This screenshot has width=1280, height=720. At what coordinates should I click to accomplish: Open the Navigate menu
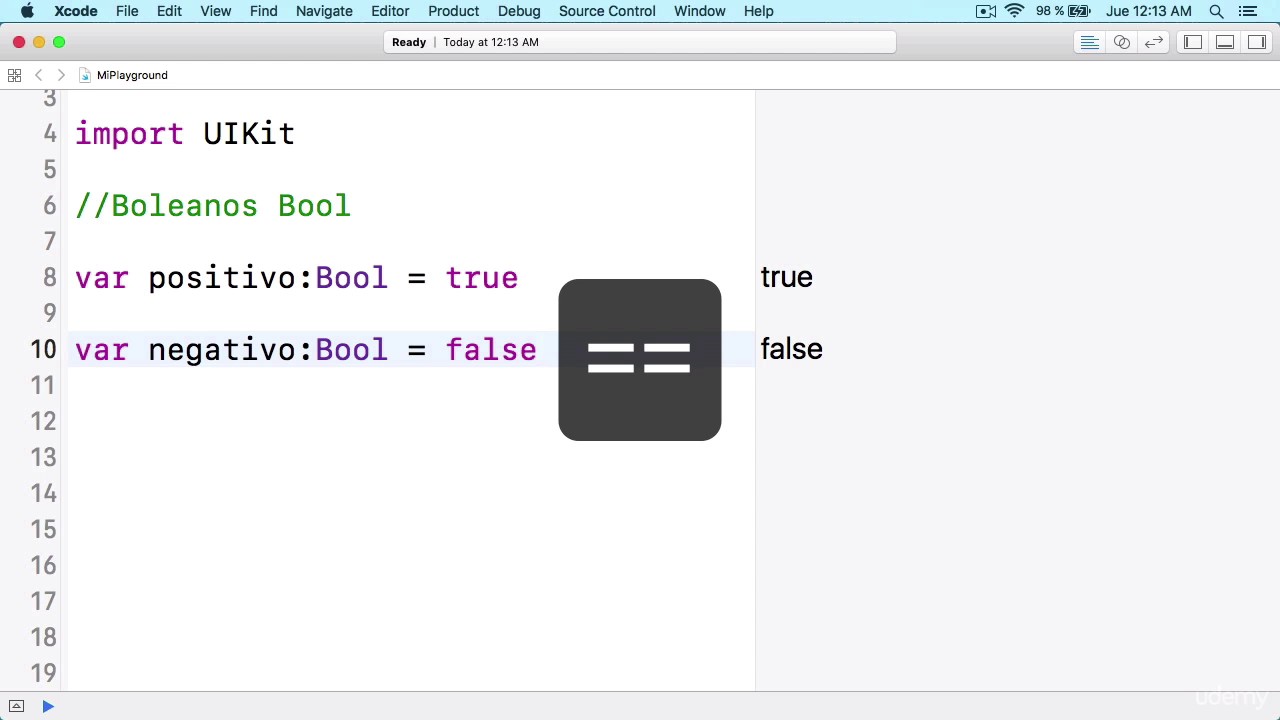(324, 11)
